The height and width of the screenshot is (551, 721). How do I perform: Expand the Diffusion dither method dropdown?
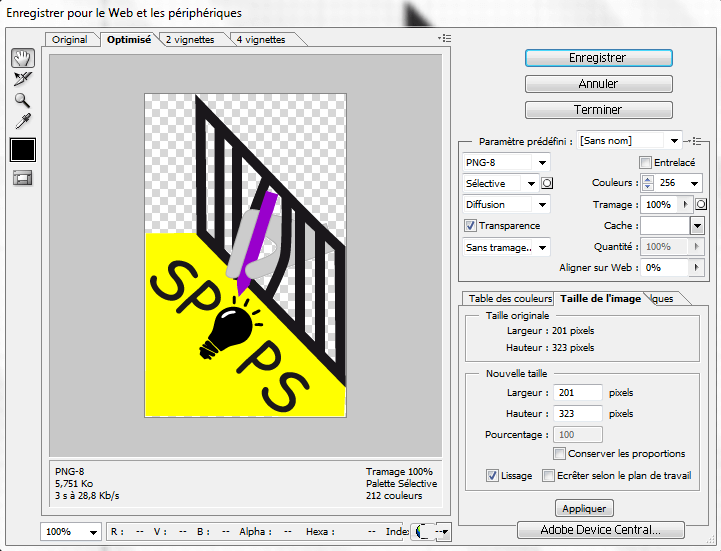tap(506, 204)
